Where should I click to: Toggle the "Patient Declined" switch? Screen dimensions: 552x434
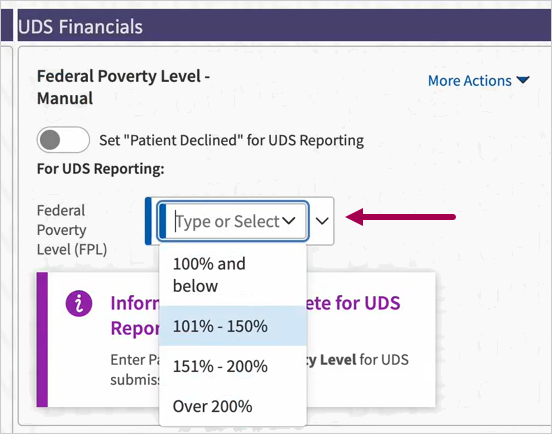pyautogui.click(x=63, y=140)
